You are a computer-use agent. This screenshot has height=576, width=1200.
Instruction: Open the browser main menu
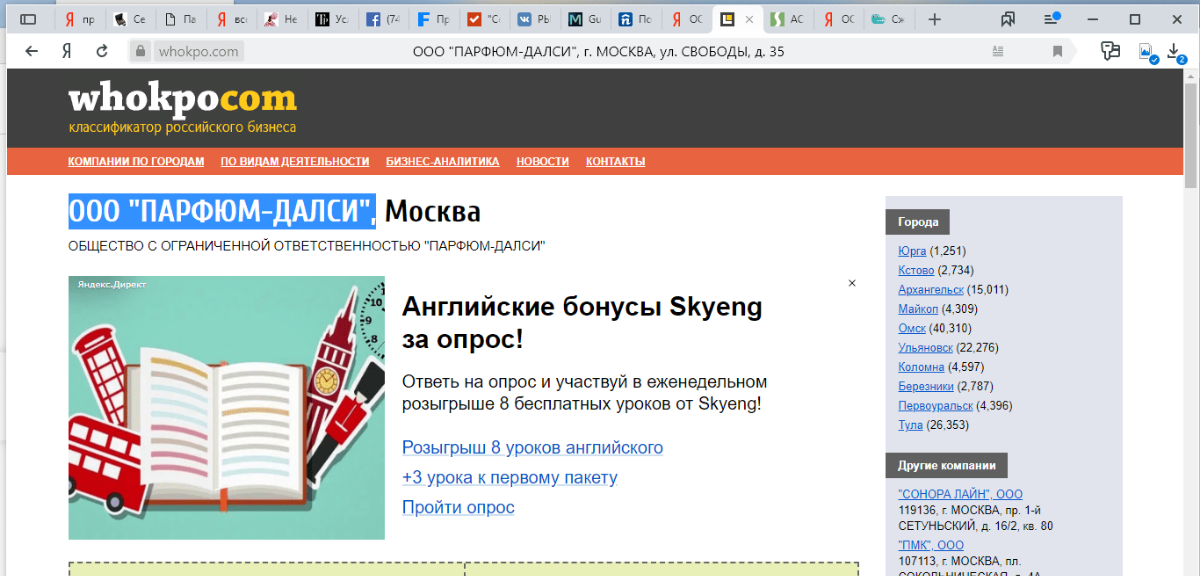point(1052,19)
